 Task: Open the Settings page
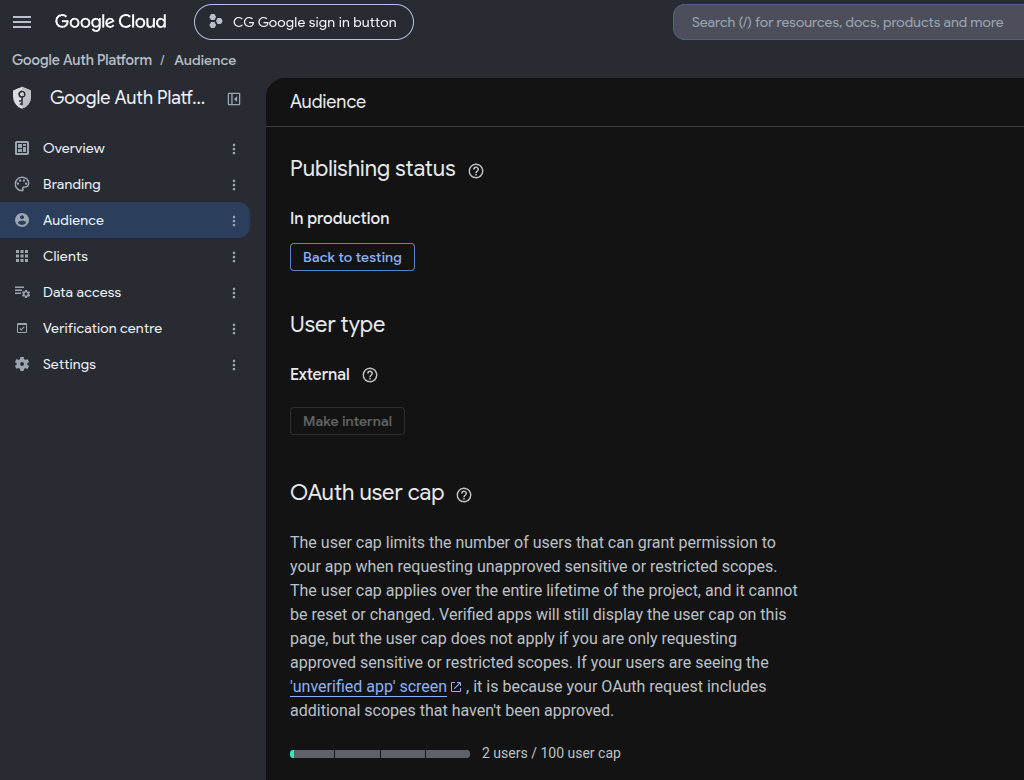coord(125,364)
